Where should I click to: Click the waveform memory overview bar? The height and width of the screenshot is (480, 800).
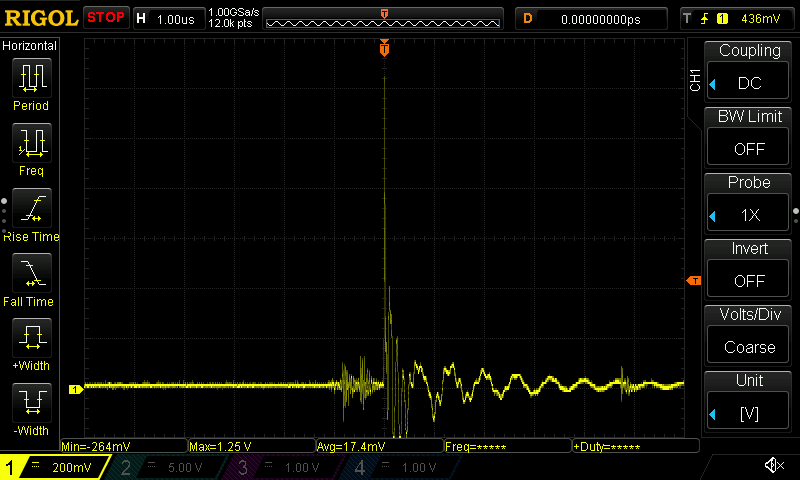click(x=383, y=19)
